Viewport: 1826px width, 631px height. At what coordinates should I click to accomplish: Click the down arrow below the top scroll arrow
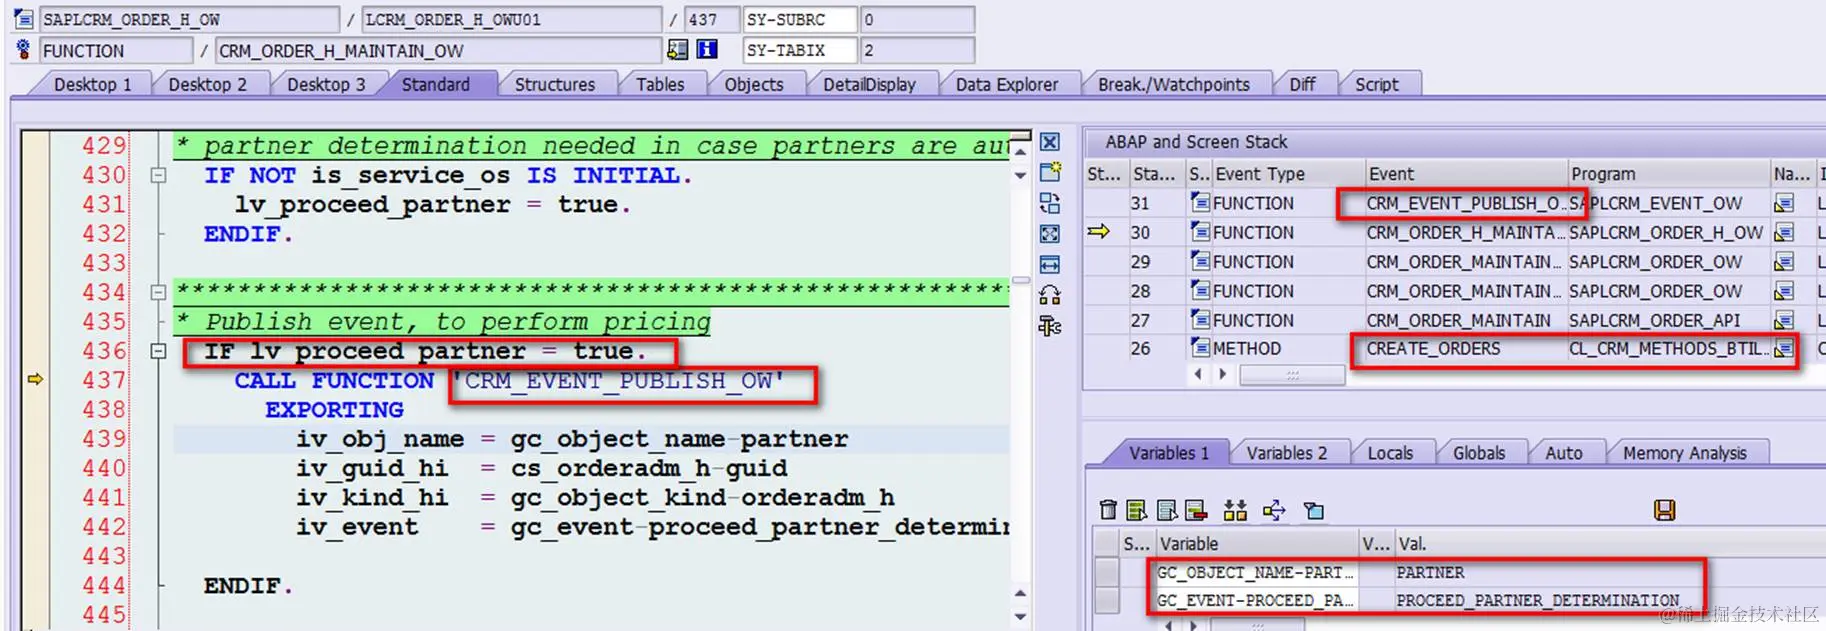1020,175
